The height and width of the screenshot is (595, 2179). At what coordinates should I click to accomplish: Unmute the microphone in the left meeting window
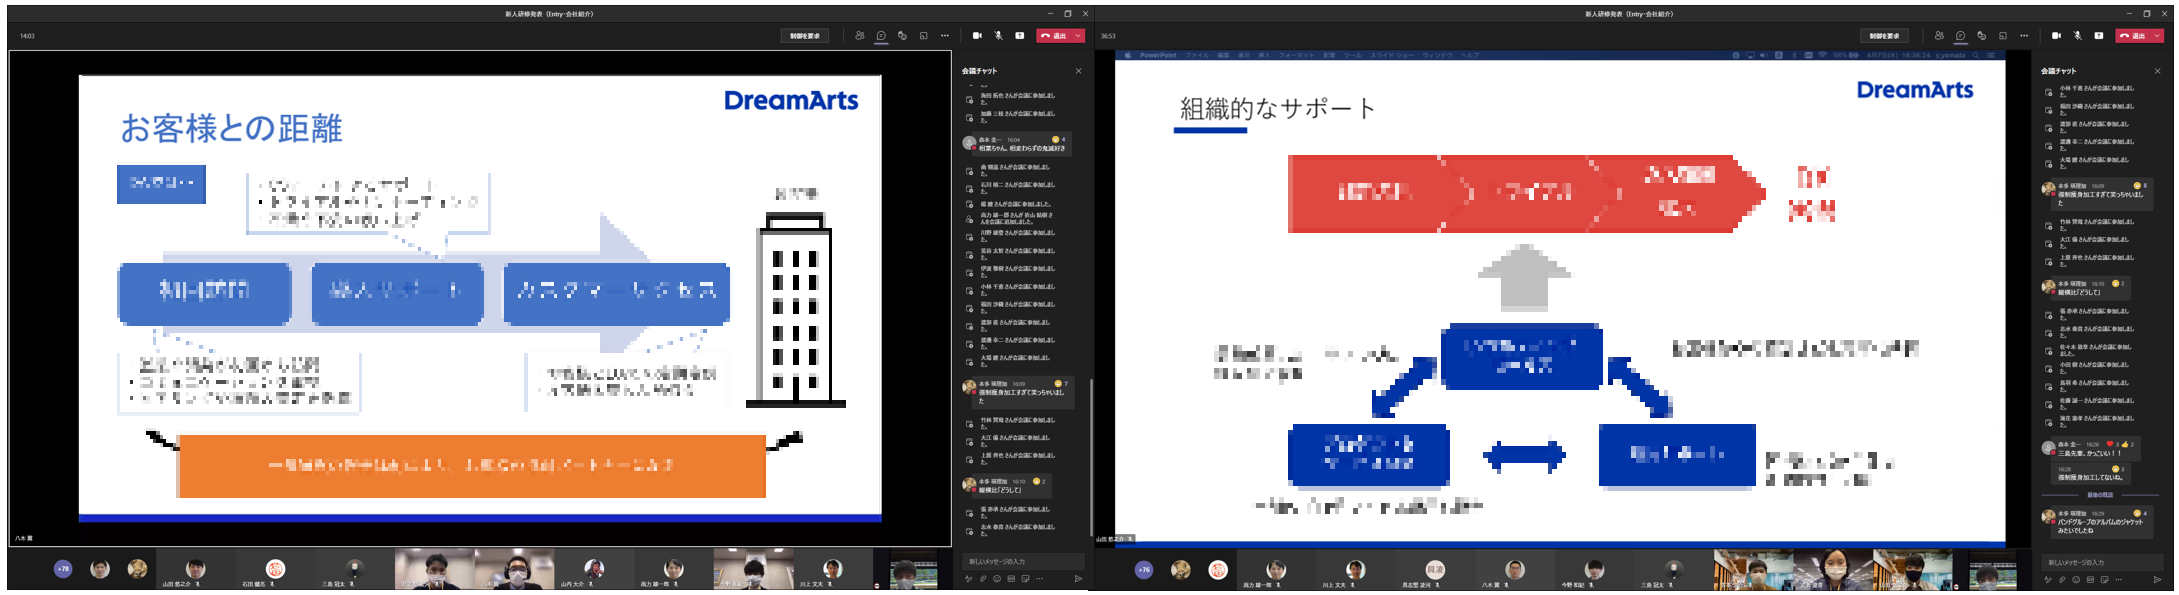[998, 36]
